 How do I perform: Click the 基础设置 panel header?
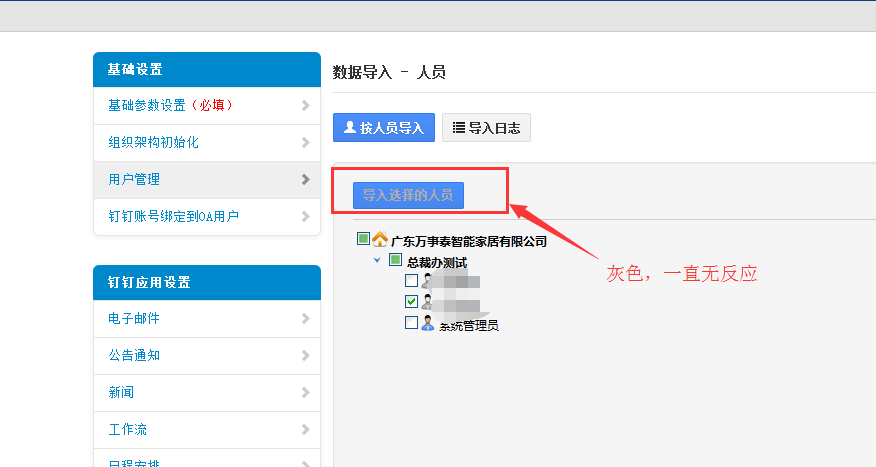click(207, 69)
